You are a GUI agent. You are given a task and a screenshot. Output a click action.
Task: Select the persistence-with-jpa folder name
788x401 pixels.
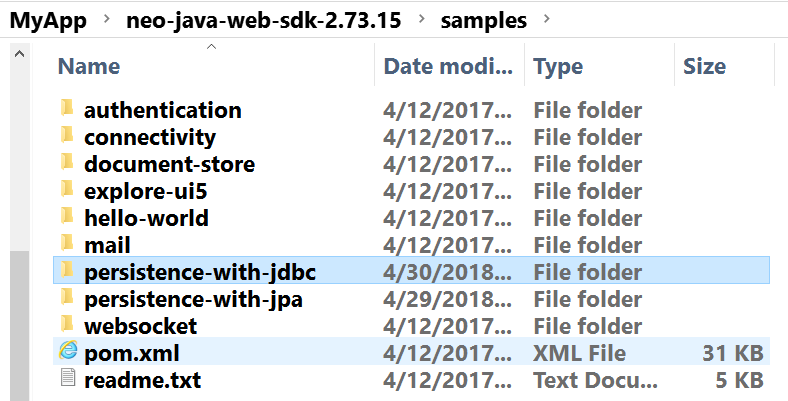click(x=193, y=298)
